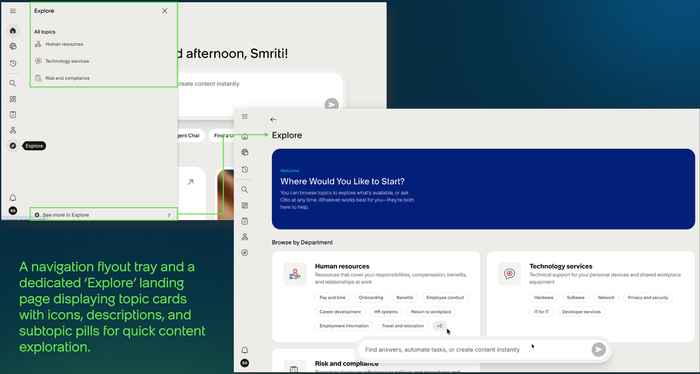700x374 pixels.
Task: Click search icon in Explore page sidebar
Action: click(x=245, y=190)
